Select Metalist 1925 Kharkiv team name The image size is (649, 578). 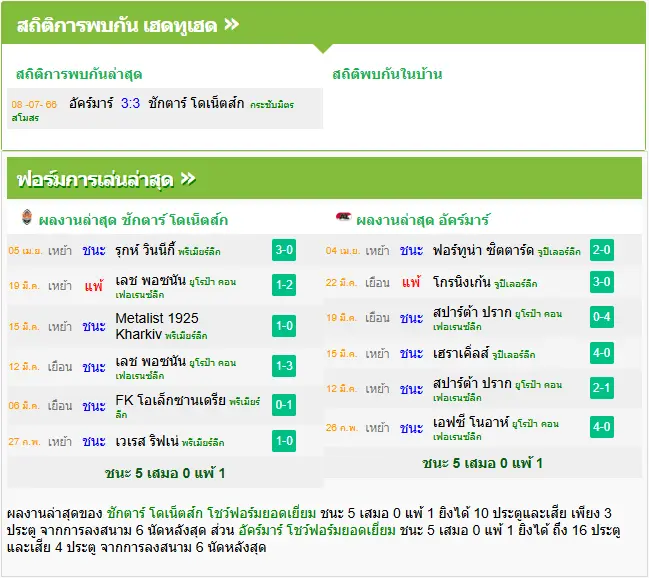point(157,326)
